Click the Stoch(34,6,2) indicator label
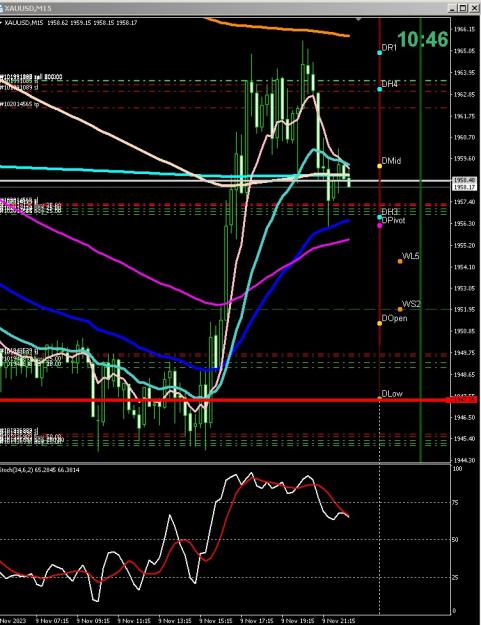Viewport: 481px width, 625px height. [40, 470]
